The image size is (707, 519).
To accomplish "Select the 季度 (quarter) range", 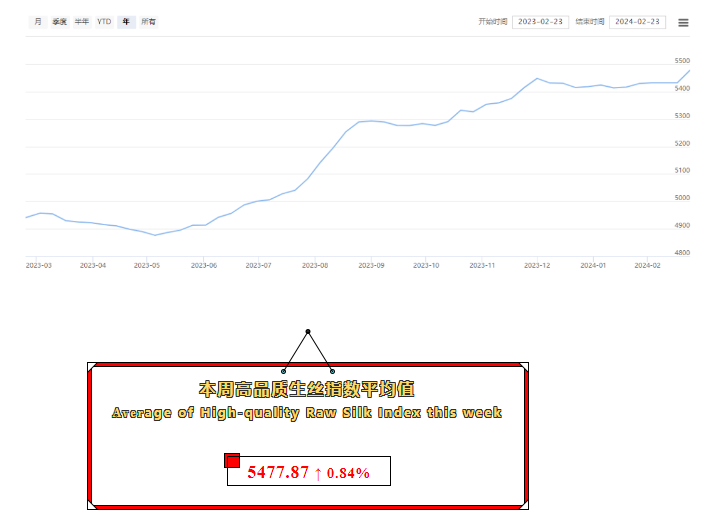I will (60, 21).
